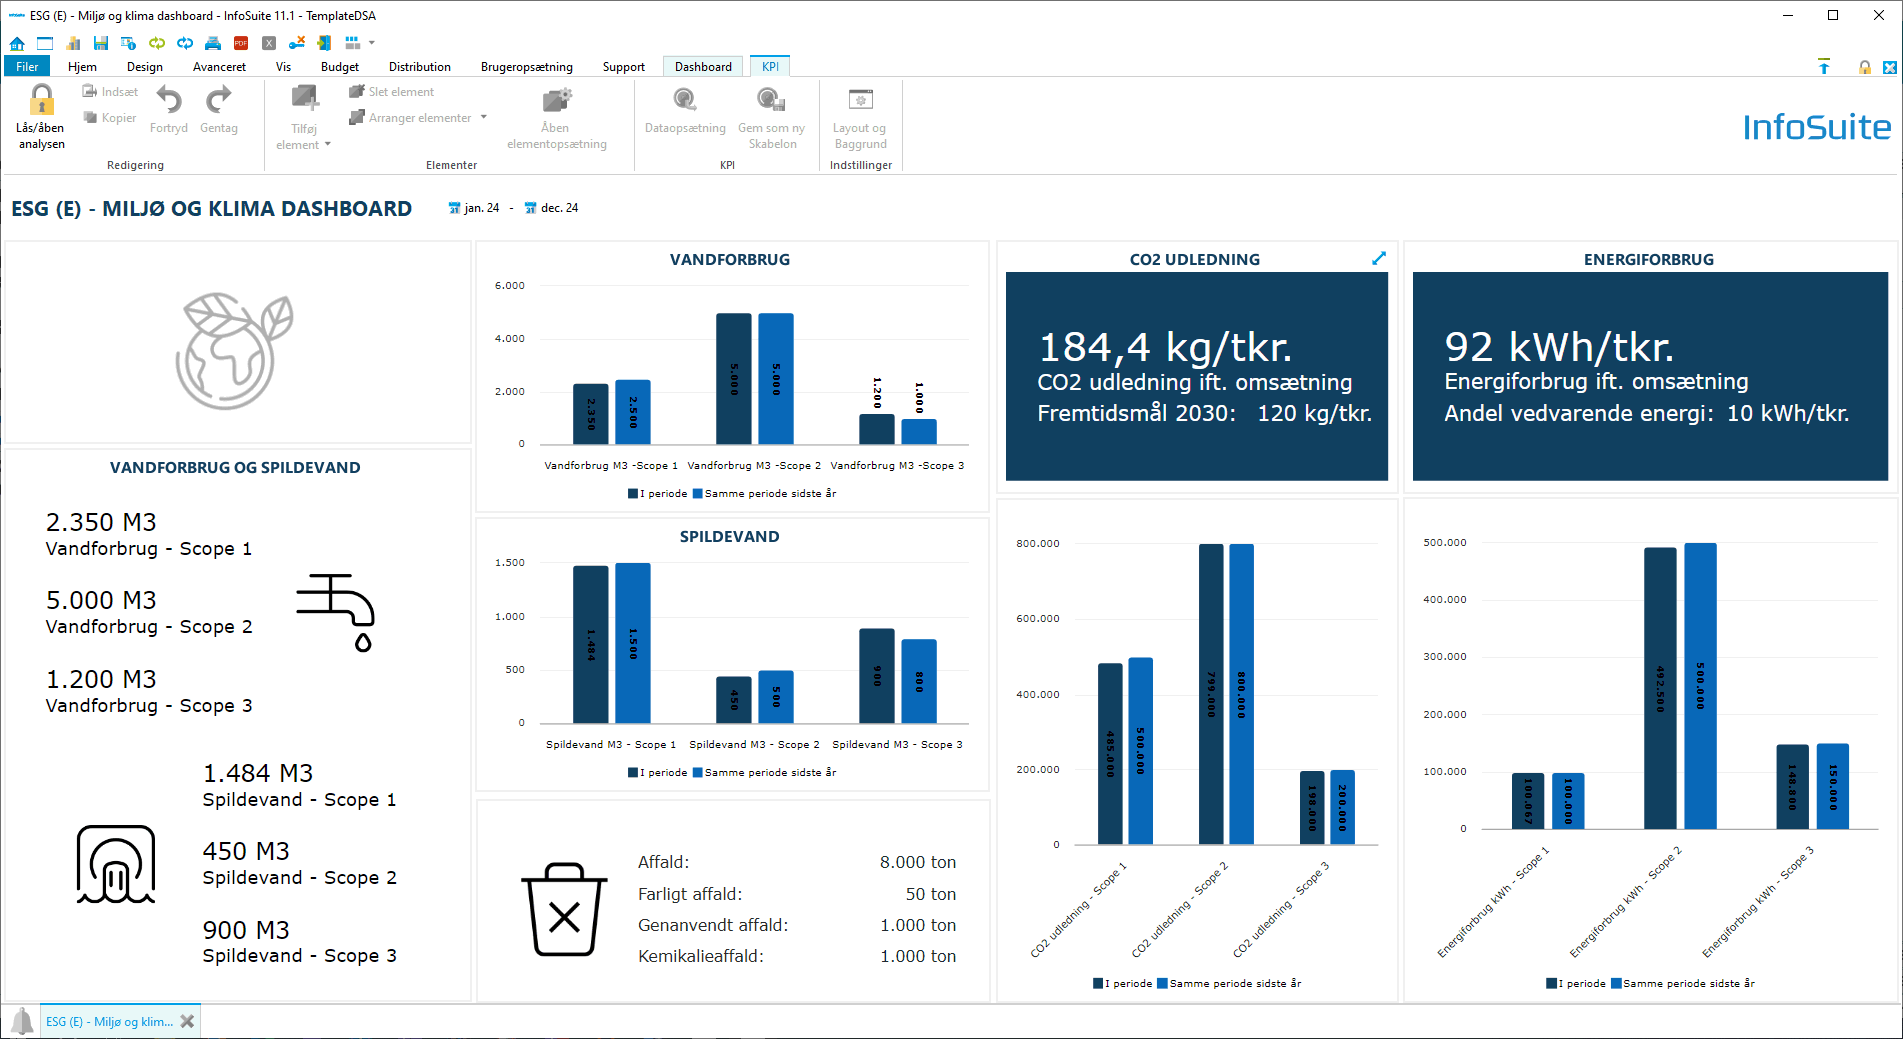The width and height of the screenshot is (1903, 1039).
Task: Click the printer icon in quick access toolbar
Action: pyautogui.click(x=213, y=43)
